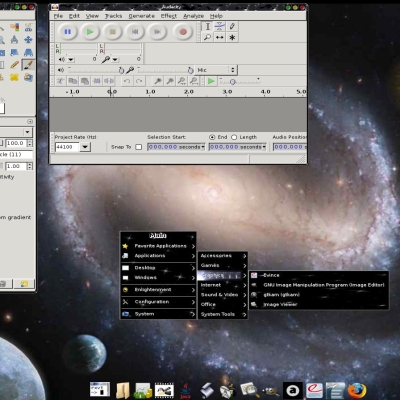Viewport: 400px width, 400px height.
Task: Open the Configuration menu entry
Action: tap(158, 302)
